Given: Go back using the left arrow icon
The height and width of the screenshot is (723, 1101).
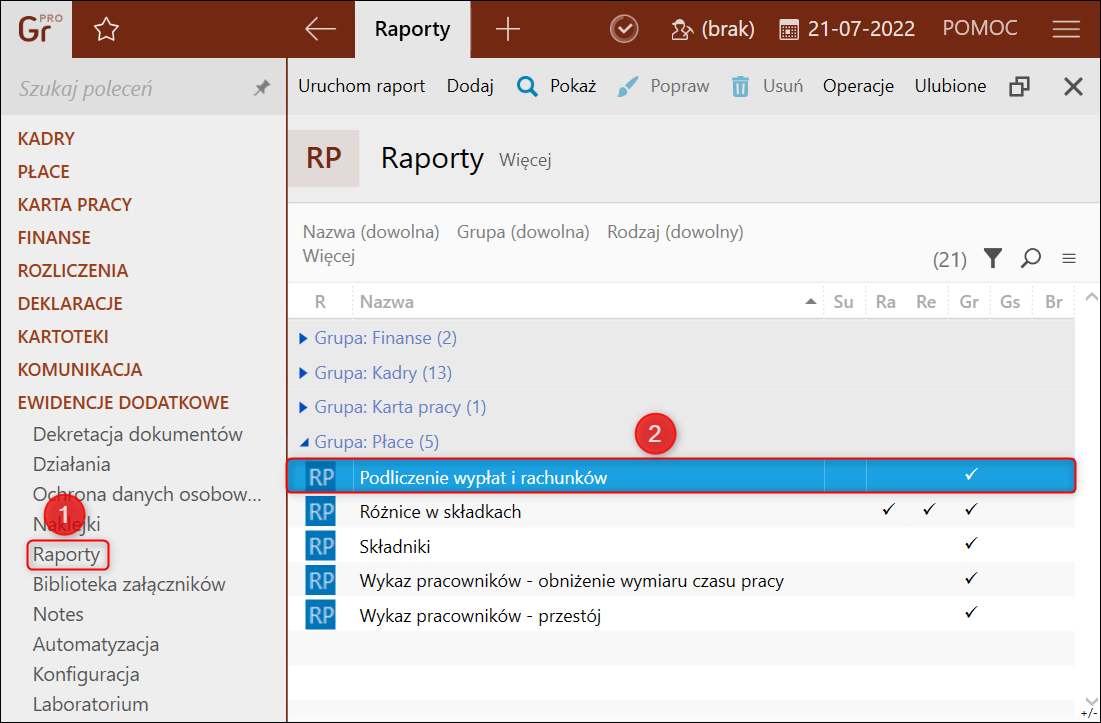Looking at the screenshot, I should pos(320,29).
